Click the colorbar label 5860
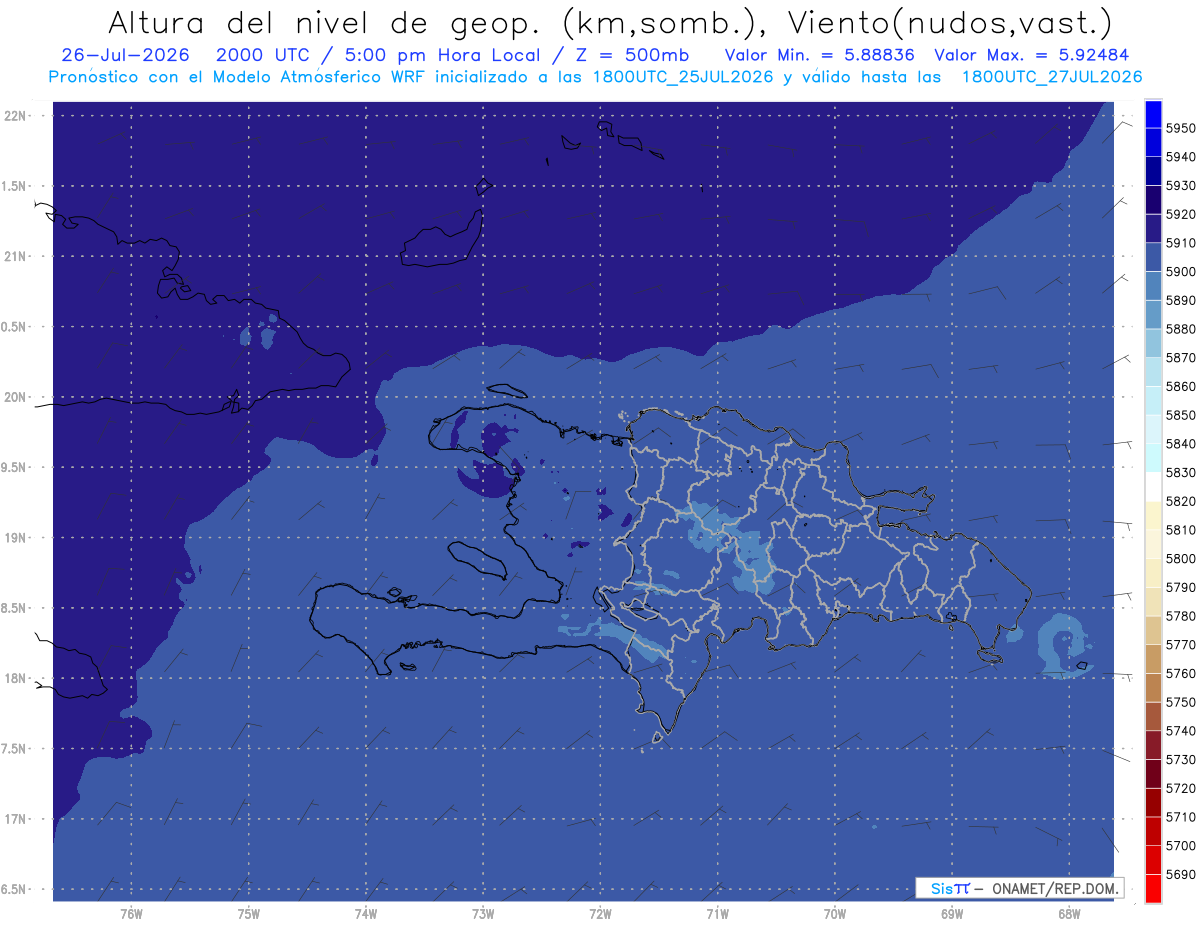Image resolution: width=1200 pixels, height=927 pixels. click(x=1181, y=386)
